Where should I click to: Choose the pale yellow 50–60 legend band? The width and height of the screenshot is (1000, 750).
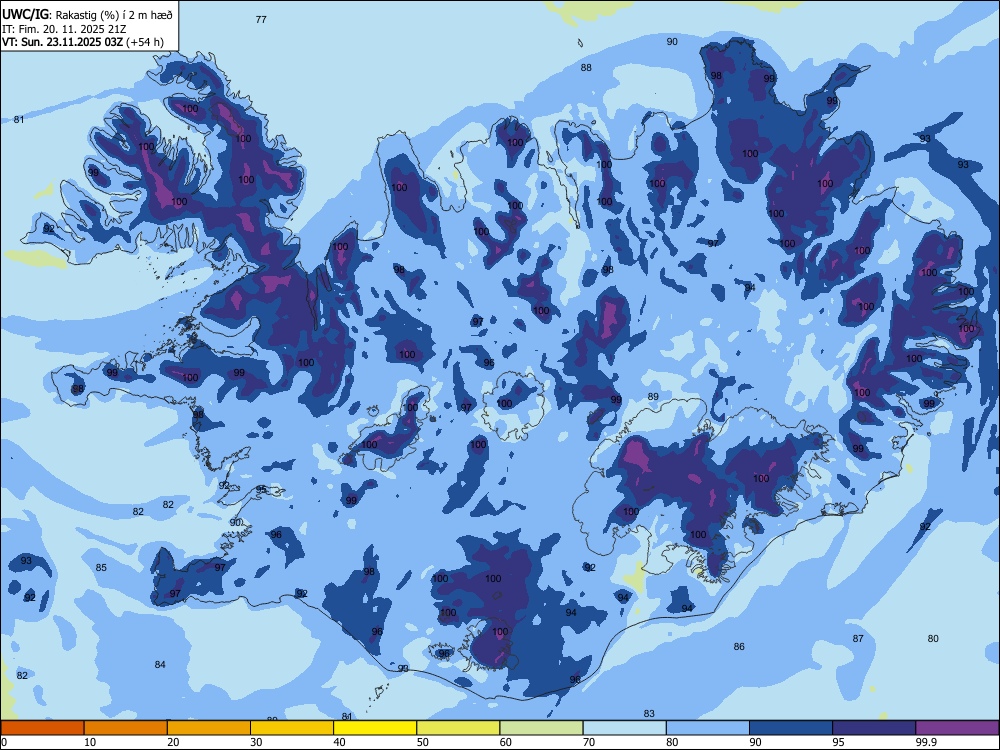click(x=459, y=728)
